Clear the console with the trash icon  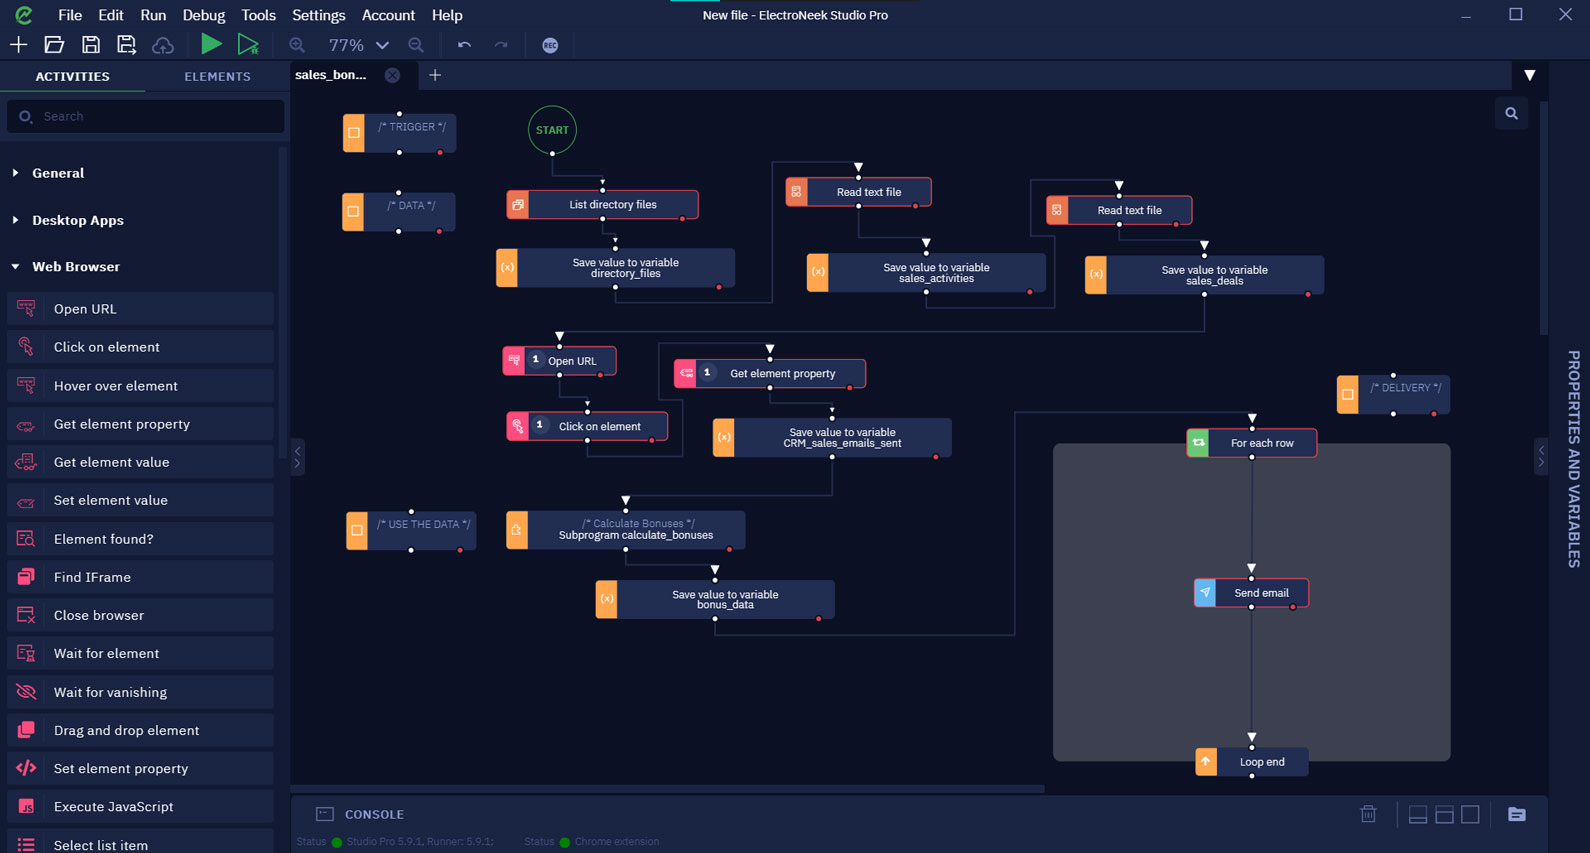[1368, 814]
